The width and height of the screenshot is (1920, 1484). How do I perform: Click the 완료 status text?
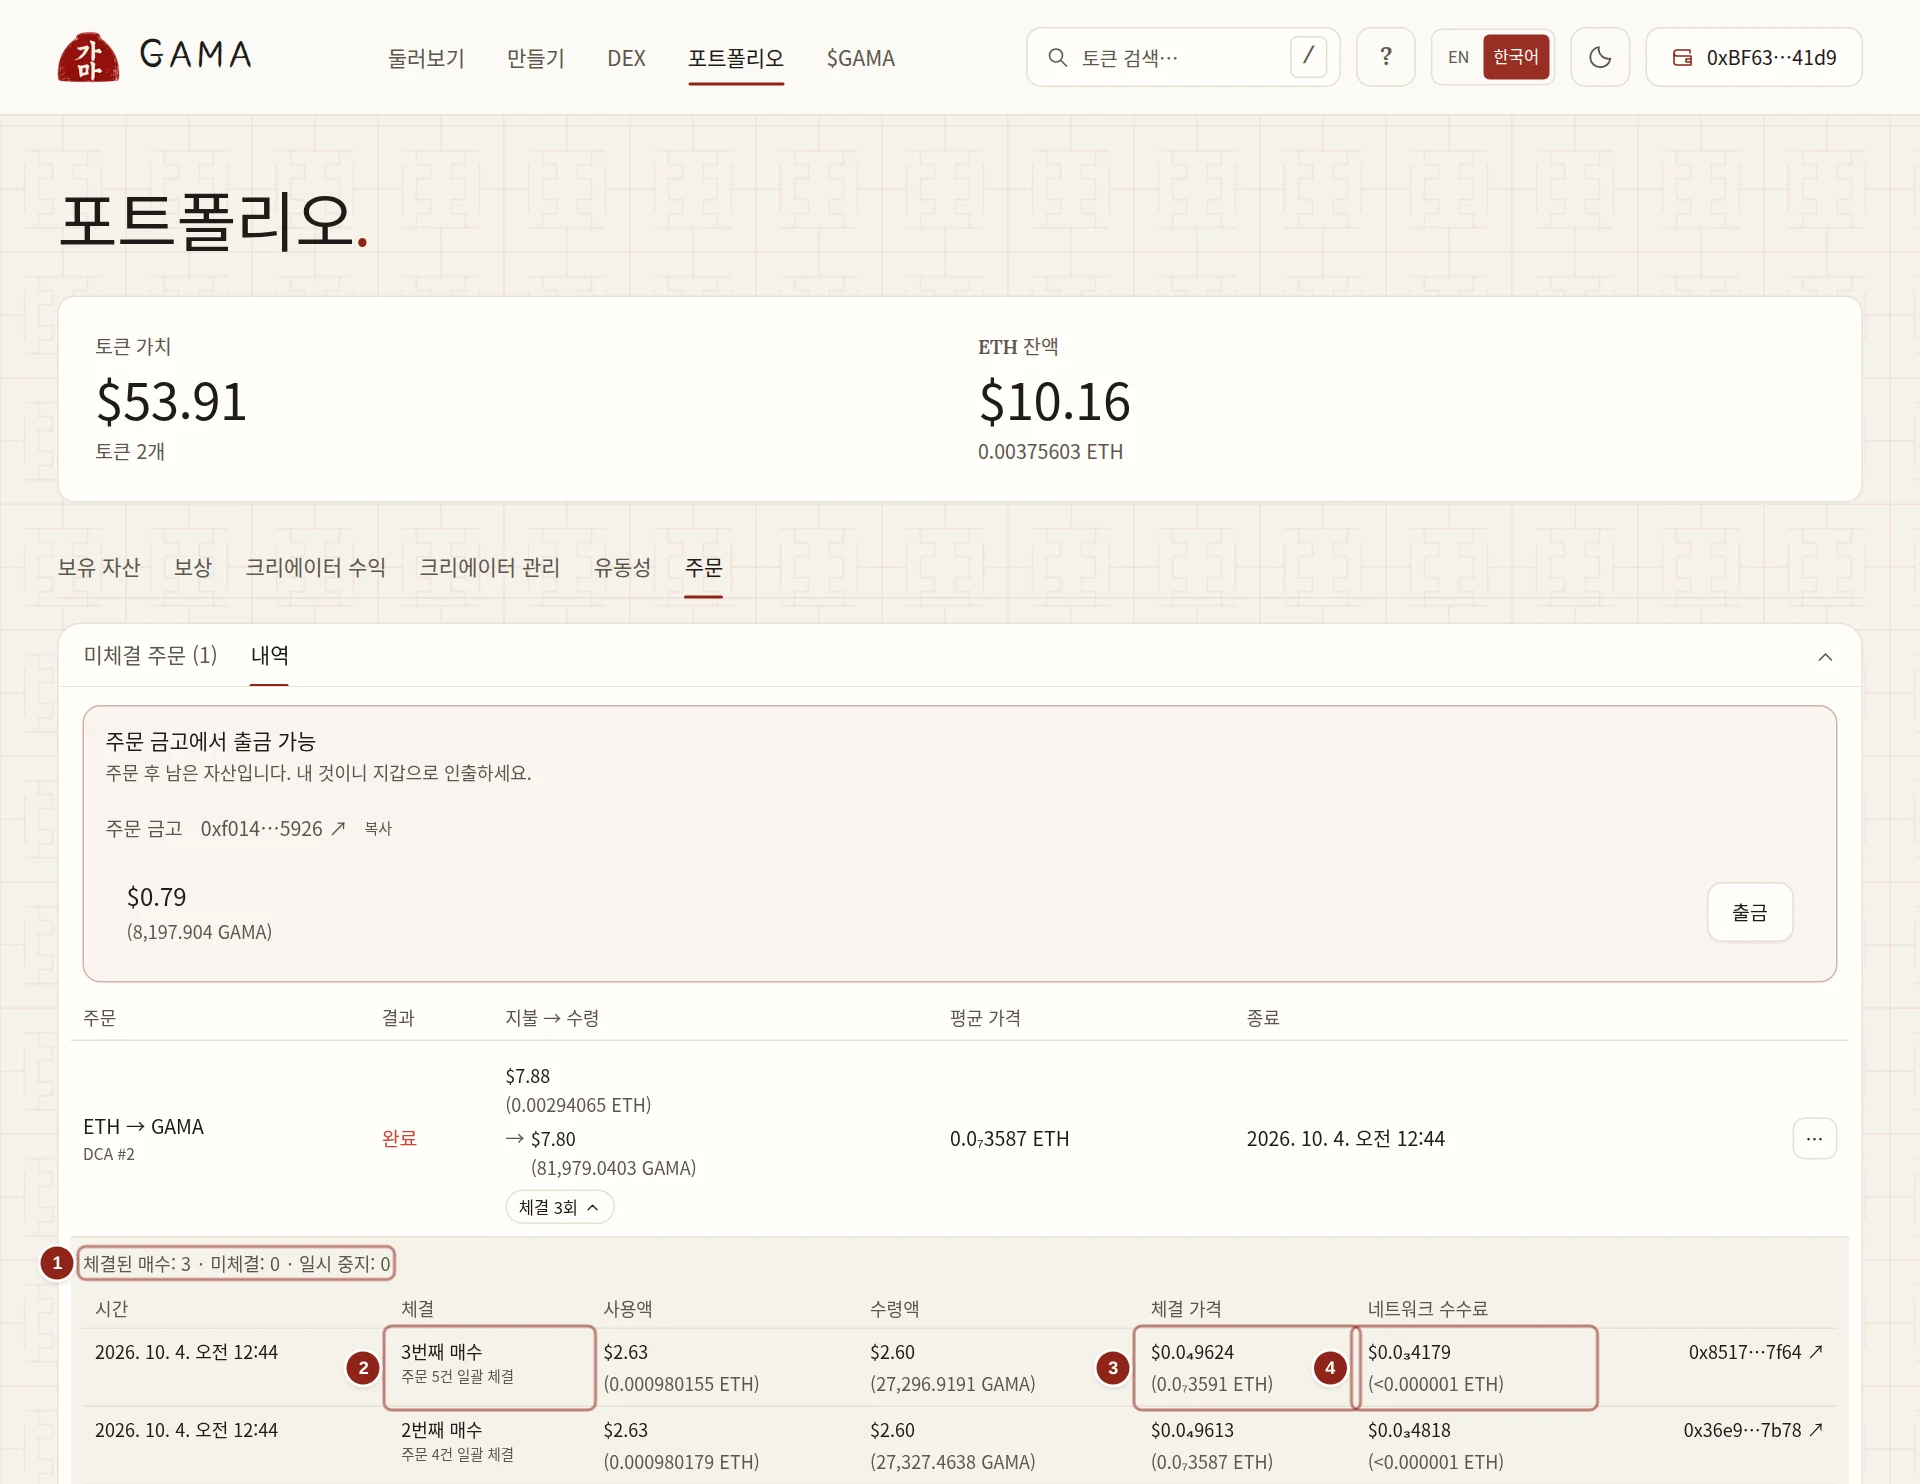(399, 1138)
